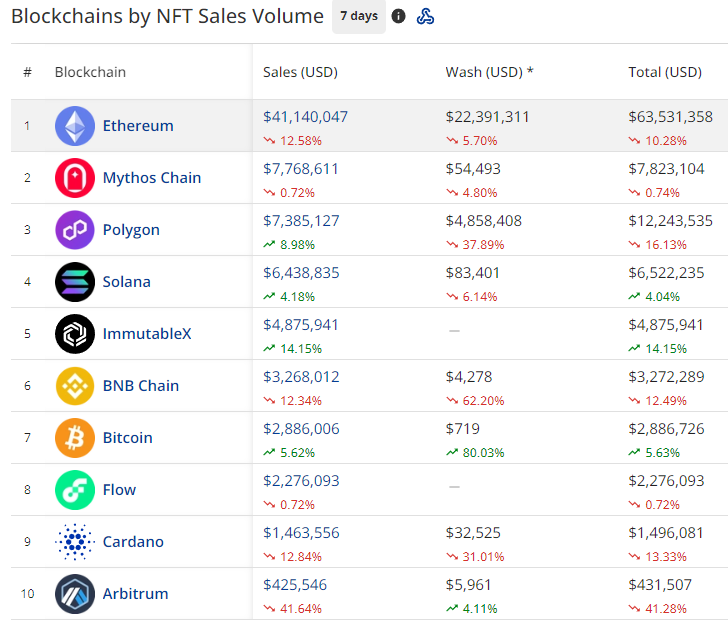The width and height of the screenshot is (728, 620).
Task: Open the Polygon blockchain link
Action: click(x=131, y=230)
